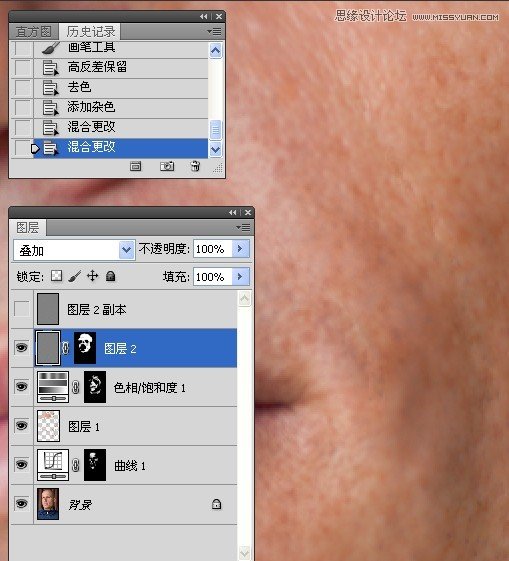Image resolution: width=509 pixels, height=561 pixels.
Task: Select the 图层 1 thumbnail
Action: 48,426
